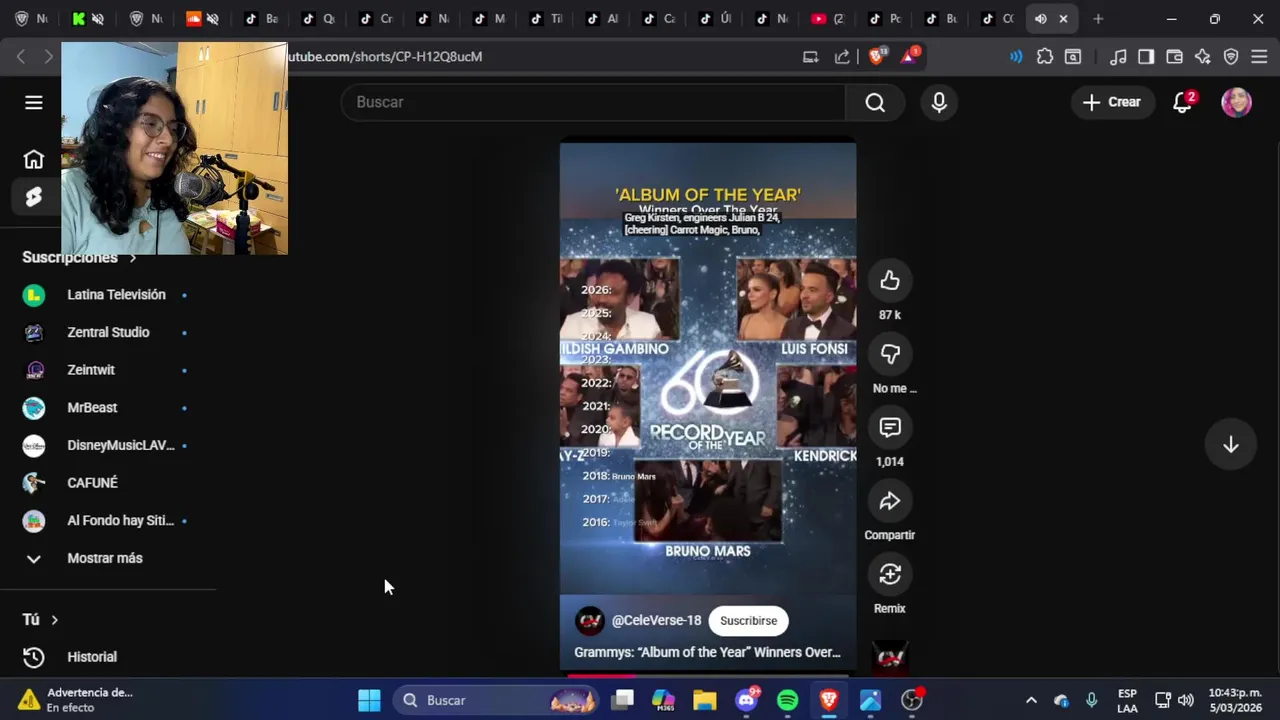Open the YouTube hamburger guide menu
This screenshot has height=720, width=1280.
(34, 102)
